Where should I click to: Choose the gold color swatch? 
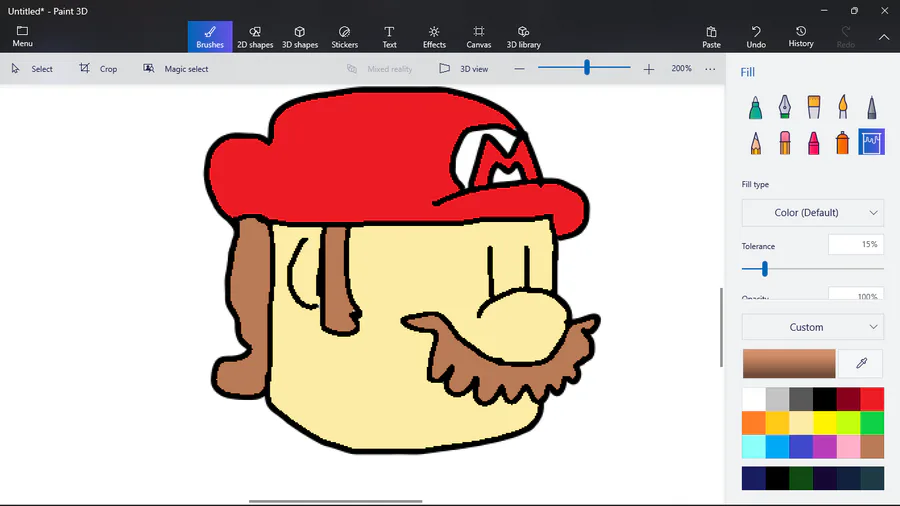point(777,423)
